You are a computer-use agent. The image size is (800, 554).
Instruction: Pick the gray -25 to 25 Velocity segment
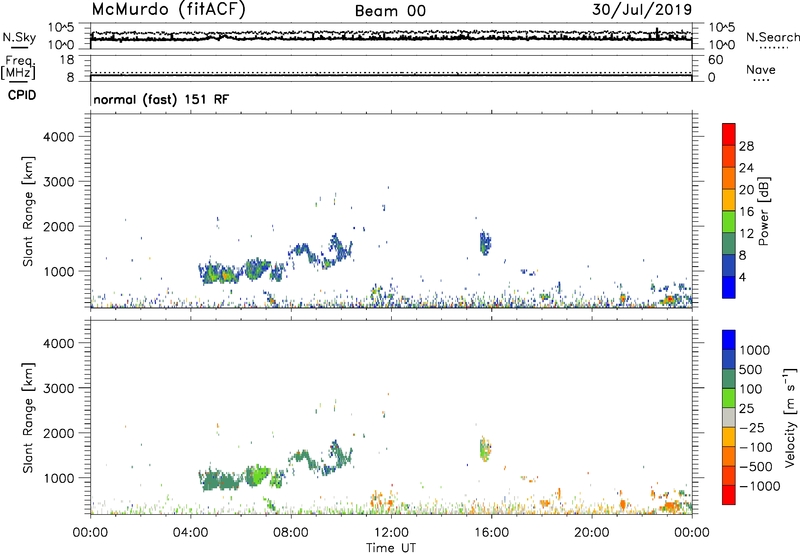729,417
